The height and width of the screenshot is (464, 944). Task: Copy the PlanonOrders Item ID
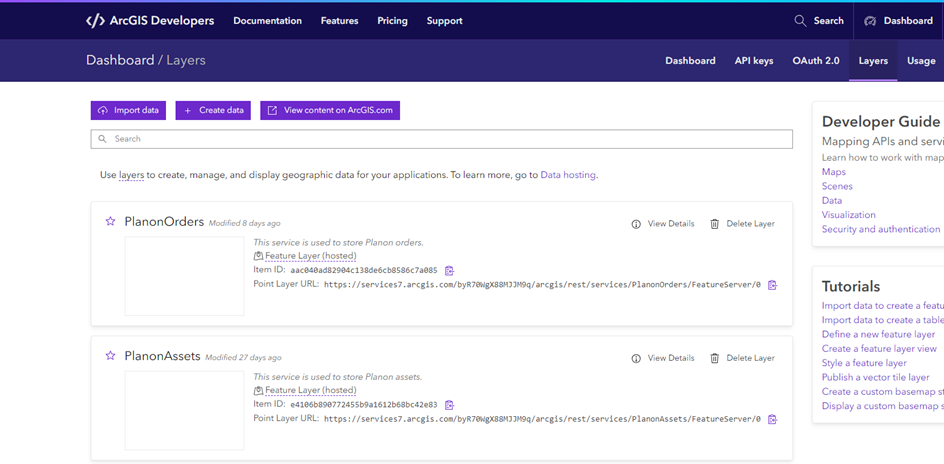(x=449, y=271)
